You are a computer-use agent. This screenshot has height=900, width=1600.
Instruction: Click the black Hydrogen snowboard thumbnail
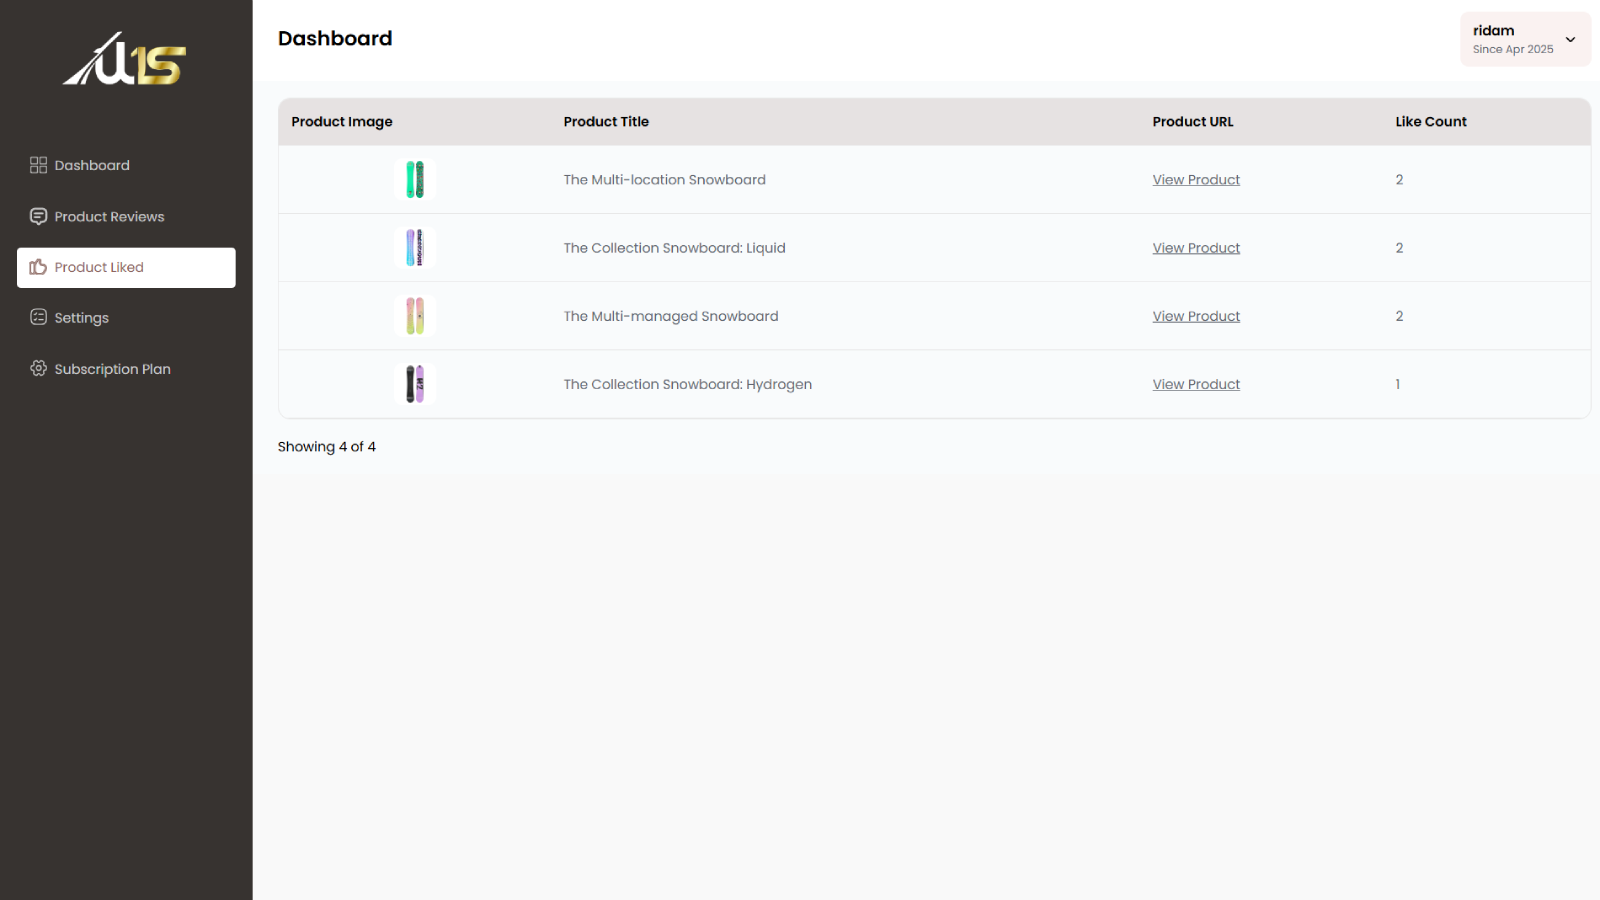[415, 384]
